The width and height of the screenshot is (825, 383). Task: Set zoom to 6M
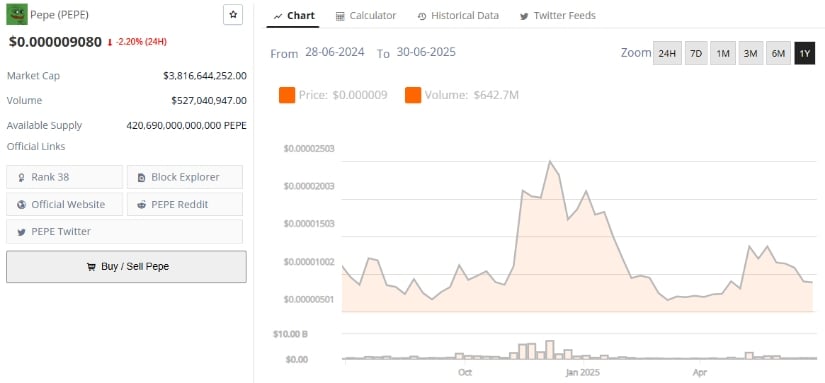(778, 53)
